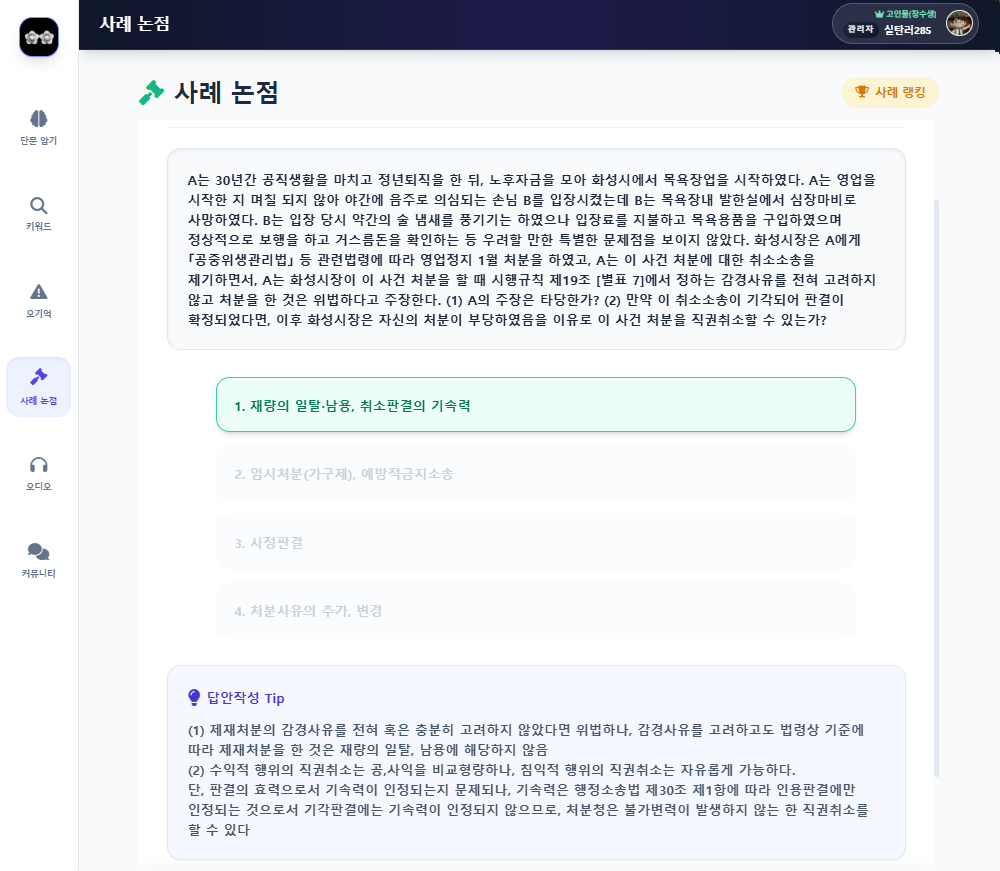Viewport: 1000px width, 871px height.
Task: Click the lightbulb icon beside 답안작성 Tip
Action: [194, 697]
